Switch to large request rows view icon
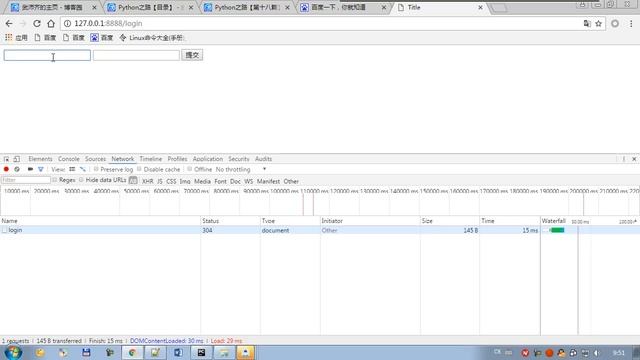Viewport: 640px width, 360px height. coord(72,169)
